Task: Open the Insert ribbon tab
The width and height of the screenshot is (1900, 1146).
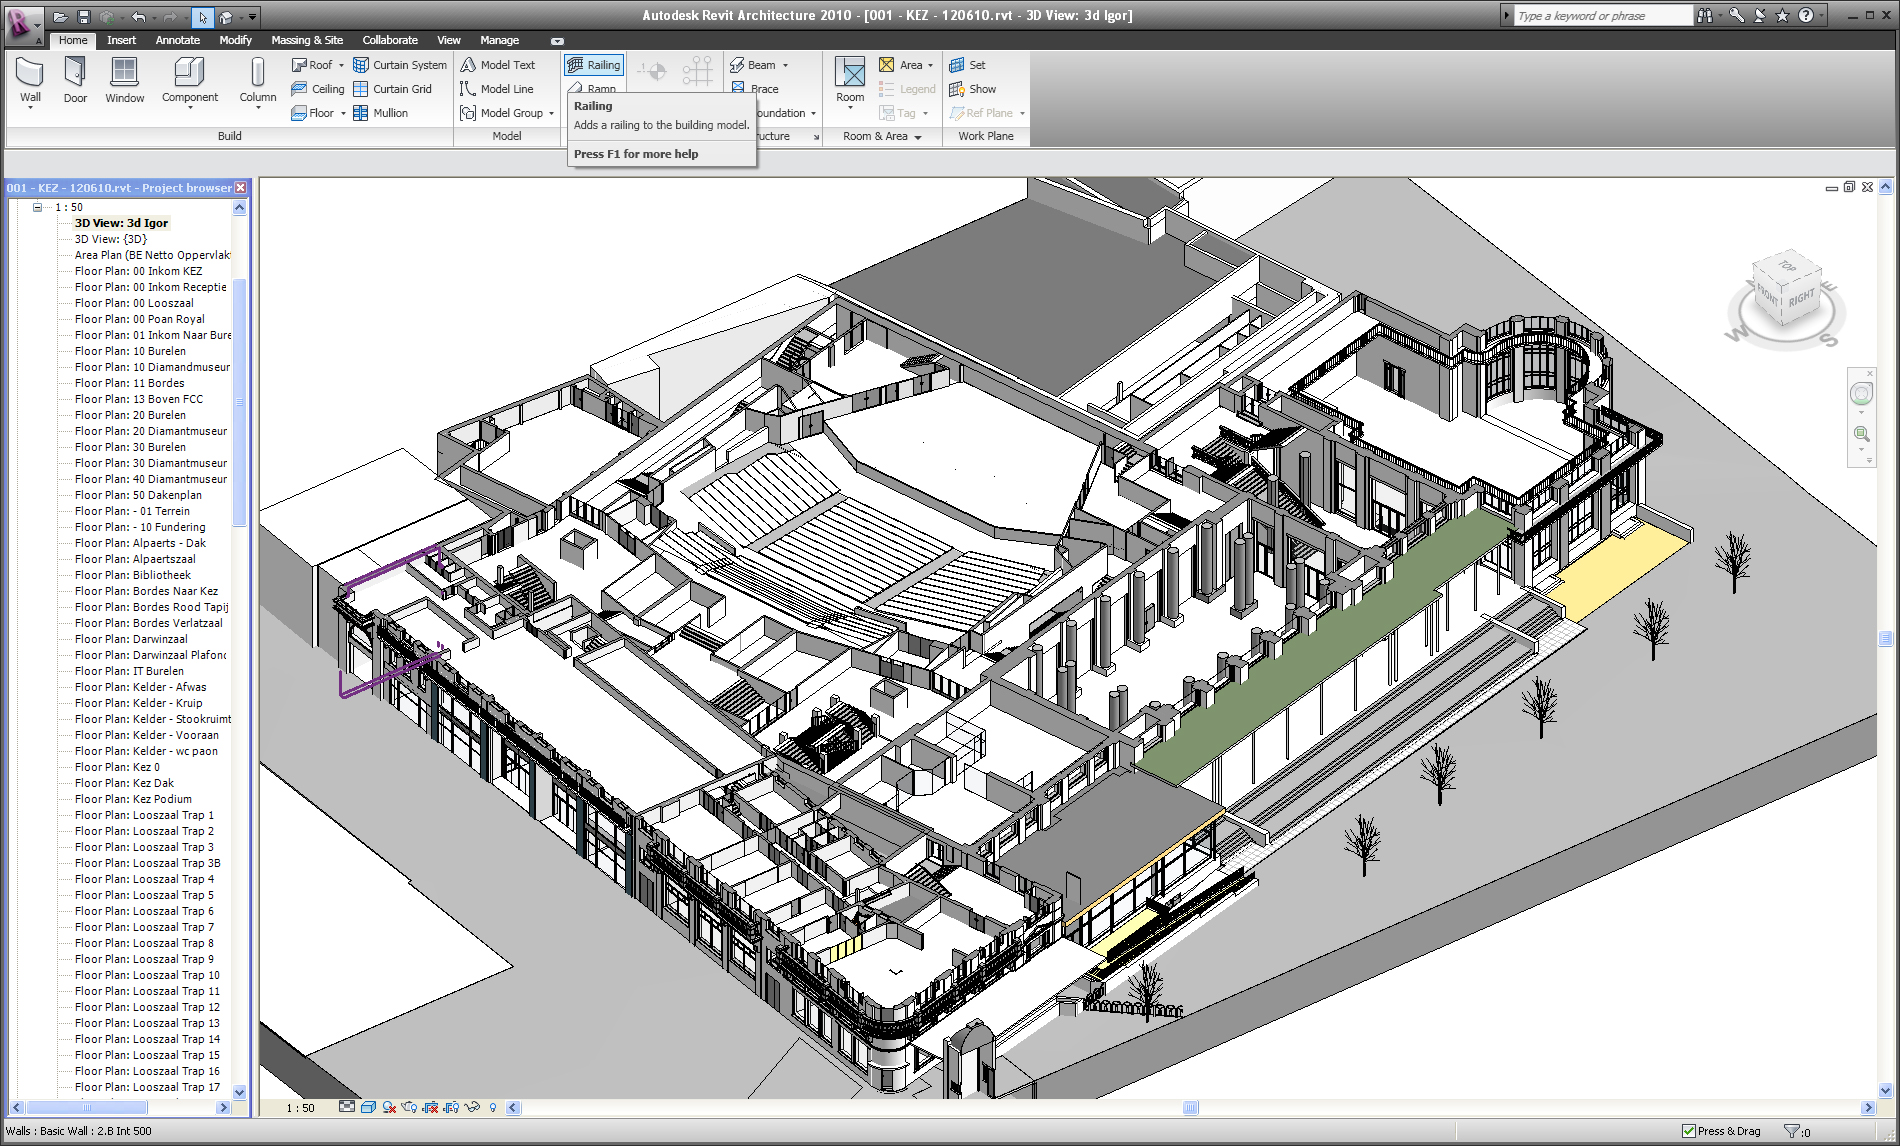Action: [121, 40]
